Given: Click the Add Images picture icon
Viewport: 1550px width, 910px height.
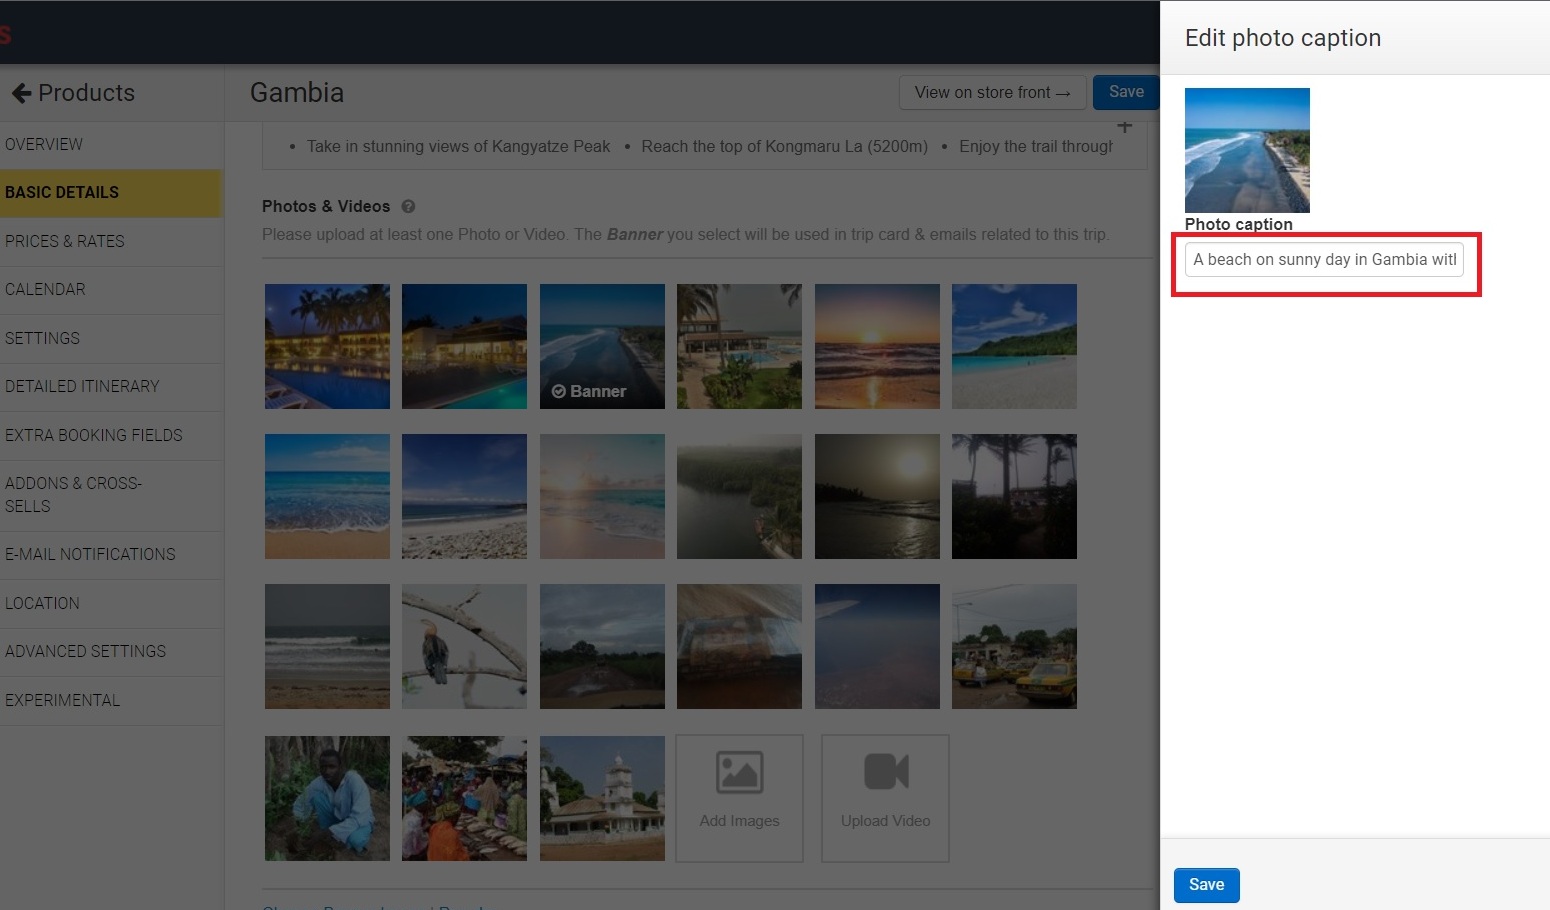Looking at the screenshot, I should coord(739,773).
